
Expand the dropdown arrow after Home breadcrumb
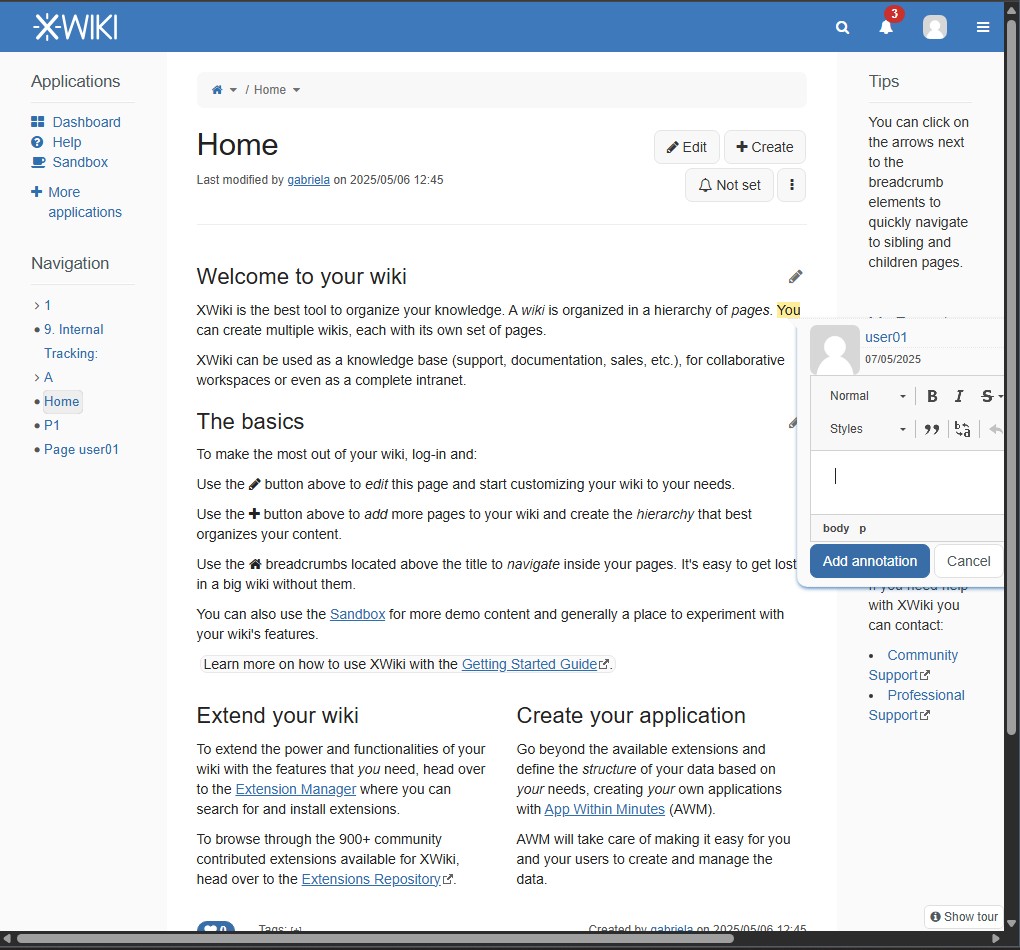click(x=297, y=90)
